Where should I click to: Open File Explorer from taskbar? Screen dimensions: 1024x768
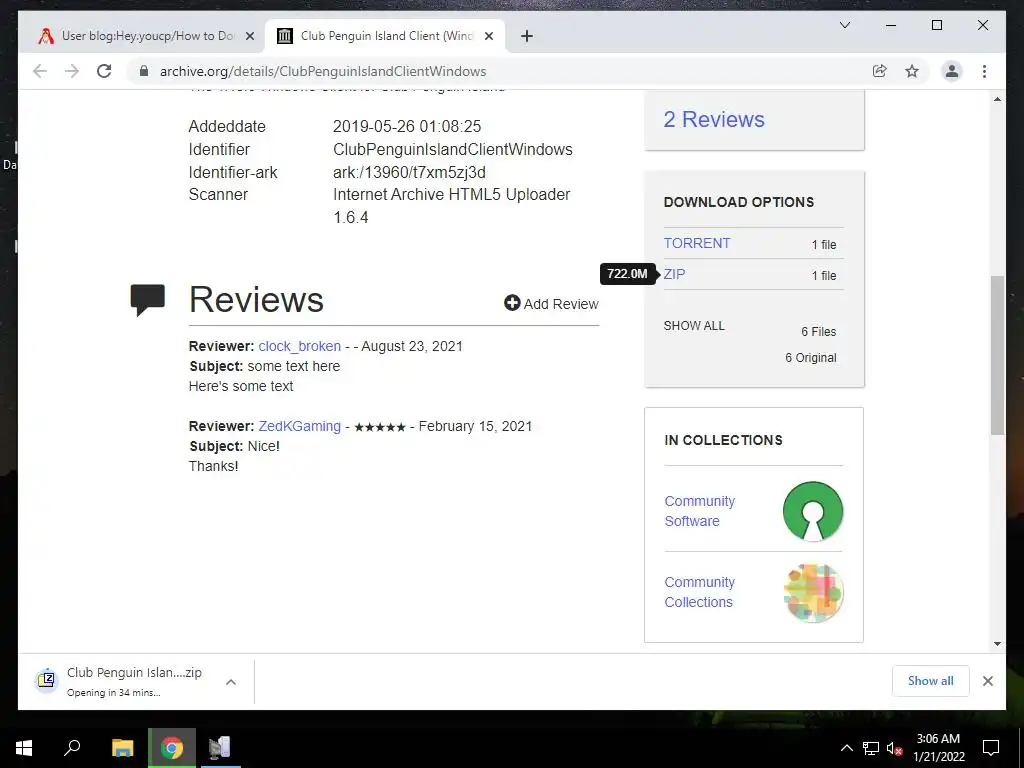(x=122, y=748)
